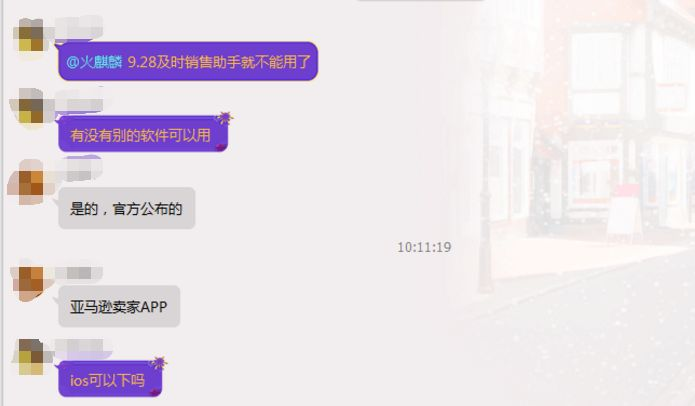
Task: Click avatar beside the @火麒麟 message
Action: pos(31,35)
